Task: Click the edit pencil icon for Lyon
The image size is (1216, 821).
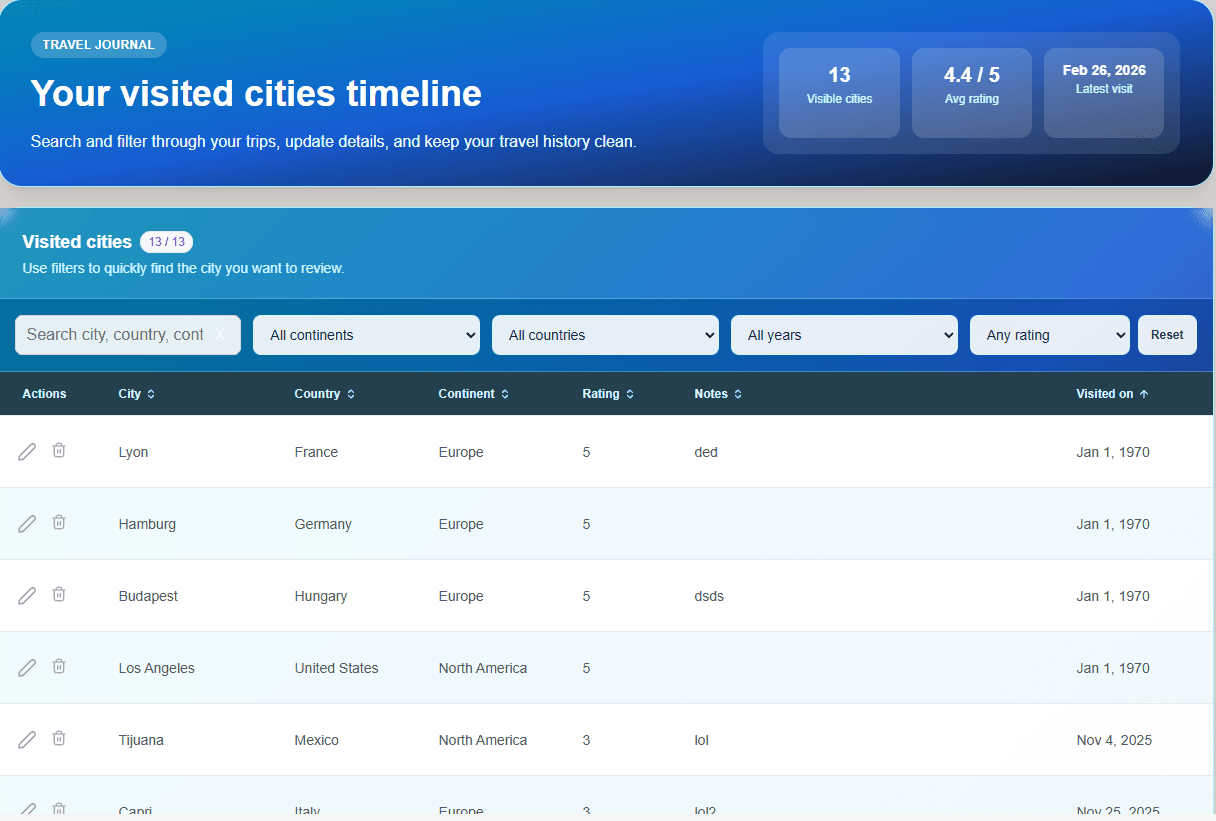Action: tap(27, 452)
